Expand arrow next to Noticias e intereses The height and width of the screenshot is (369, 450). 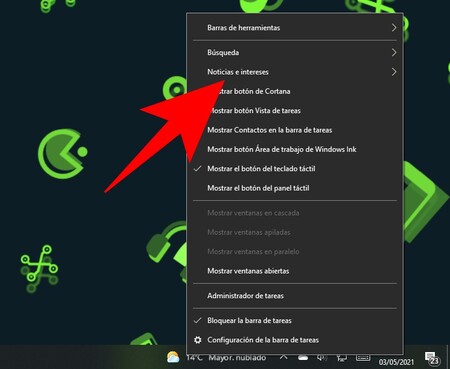tap(394, 72)
